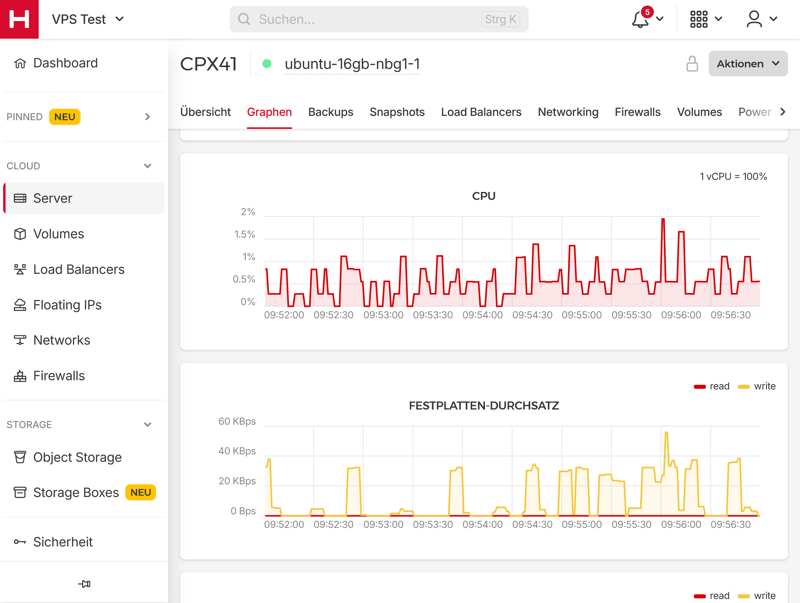This screenshot has width=800, height=603.
Task: Focus the Suchen search field
Action: coord(370,19)
